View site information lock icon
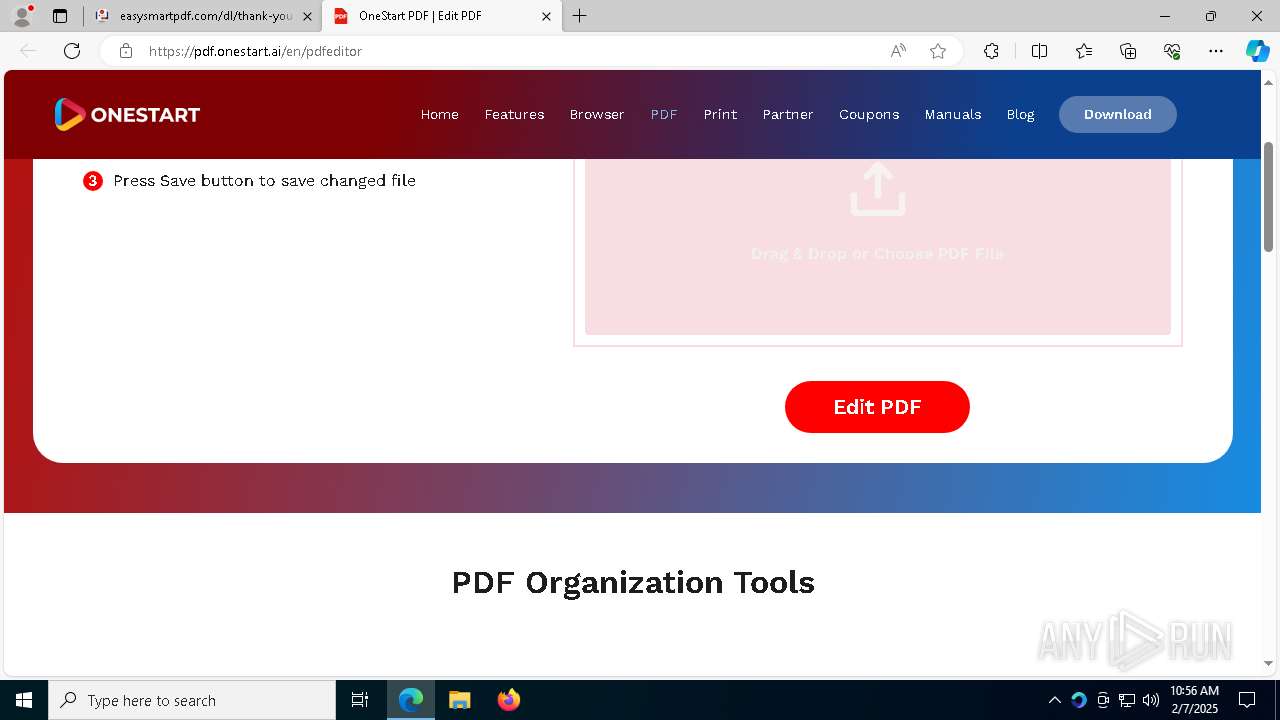The width and height of the screenshot is (1280, 720). tap(126, 51)
